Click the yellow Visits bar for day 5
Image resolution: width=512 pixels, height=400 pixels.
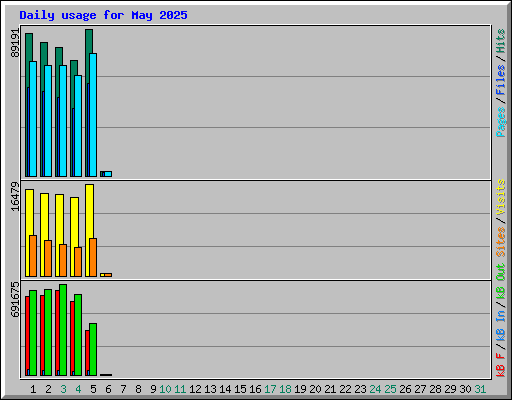tap(89, 211)
